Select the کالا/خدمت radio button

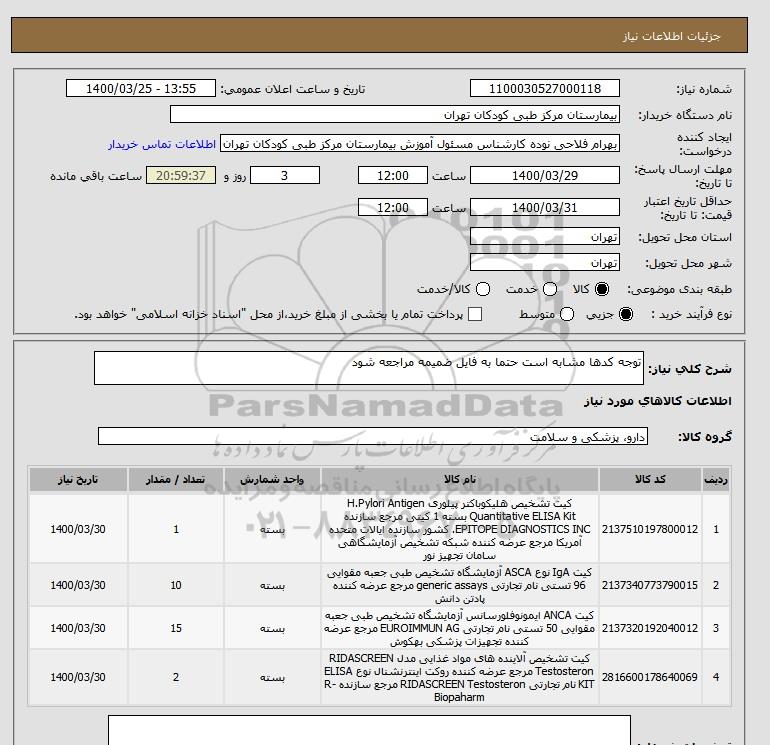coord(483,289)
